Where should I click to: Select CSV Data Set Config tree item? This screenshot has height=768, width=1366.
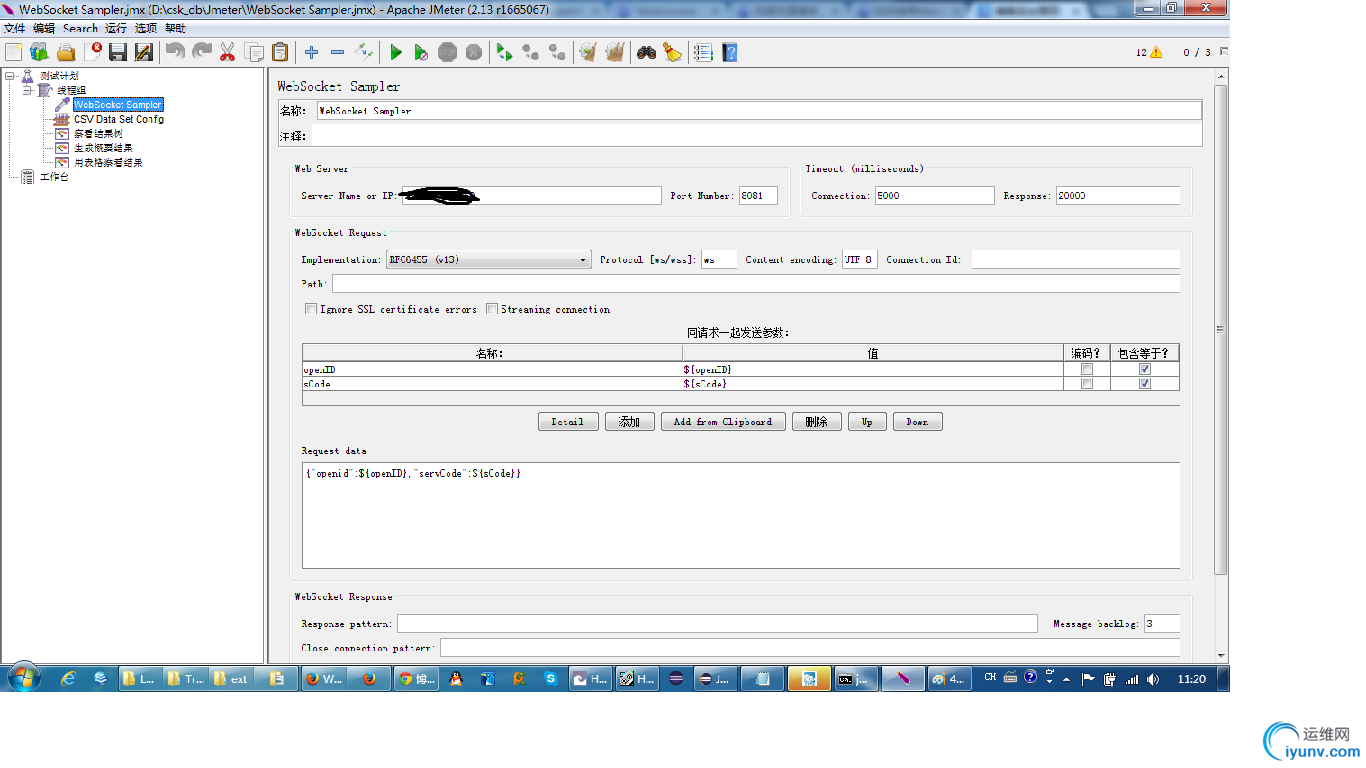pos(119,119)
